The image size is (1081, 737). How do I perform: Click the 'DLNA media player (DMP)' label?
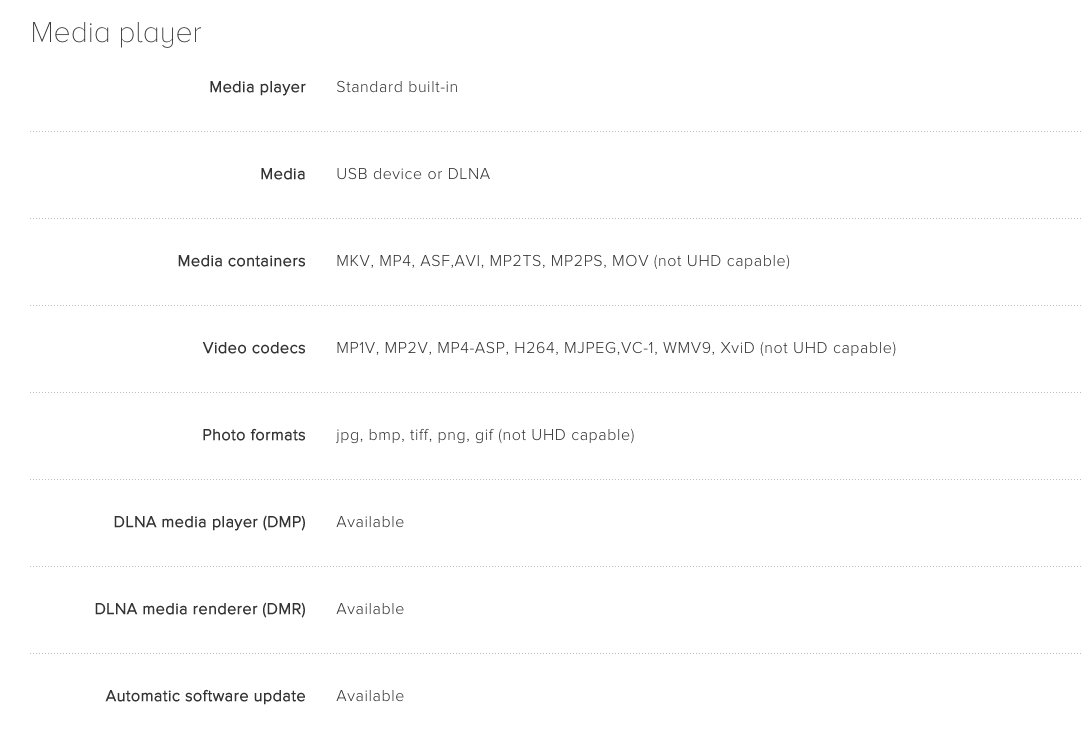[209, 522]
